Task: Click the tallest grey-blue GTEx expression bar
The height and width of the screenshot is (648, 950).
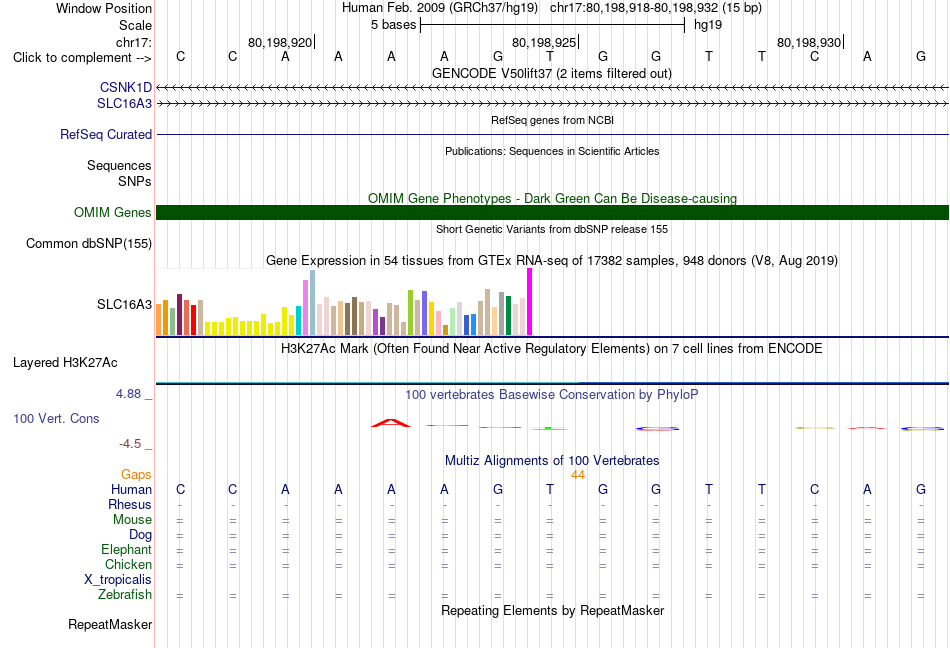Action: (x=313, y=302)
